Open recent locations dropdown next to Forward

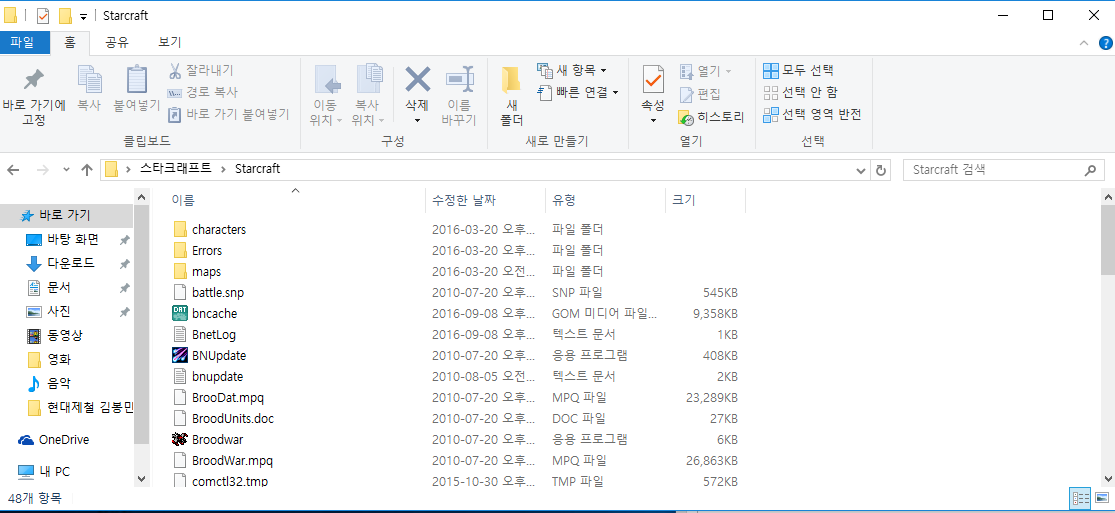coord(67,170)
